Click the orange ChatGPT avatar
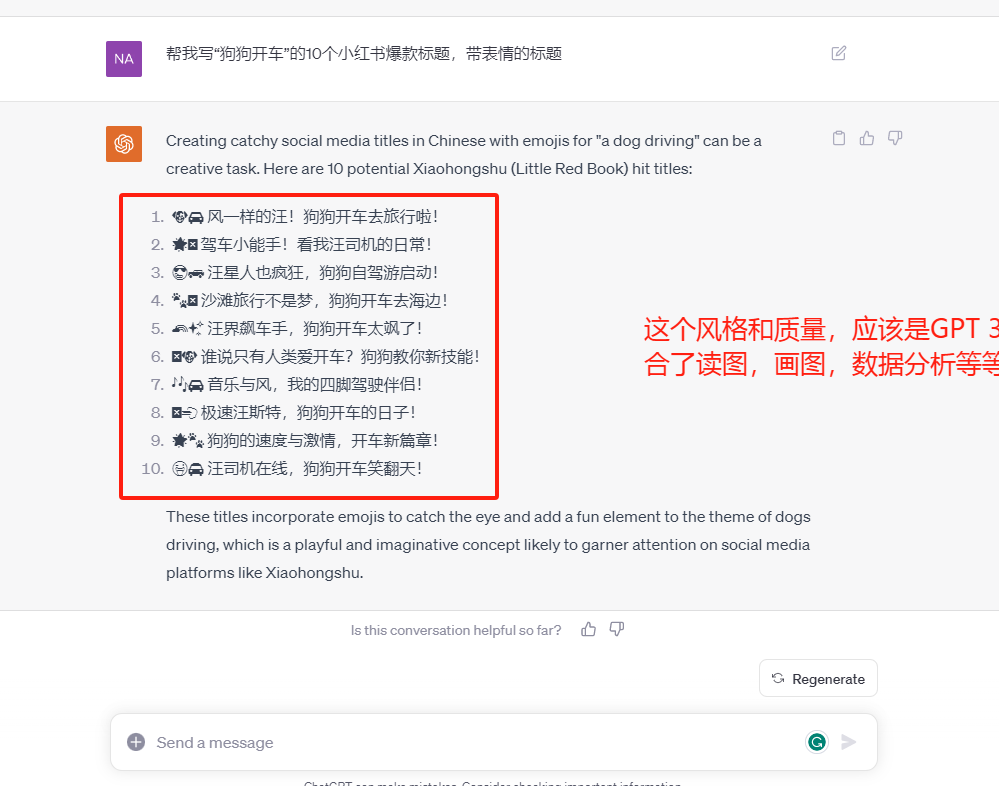The height and width of the screenshot is (786, 999). click(x=124, y=143)
